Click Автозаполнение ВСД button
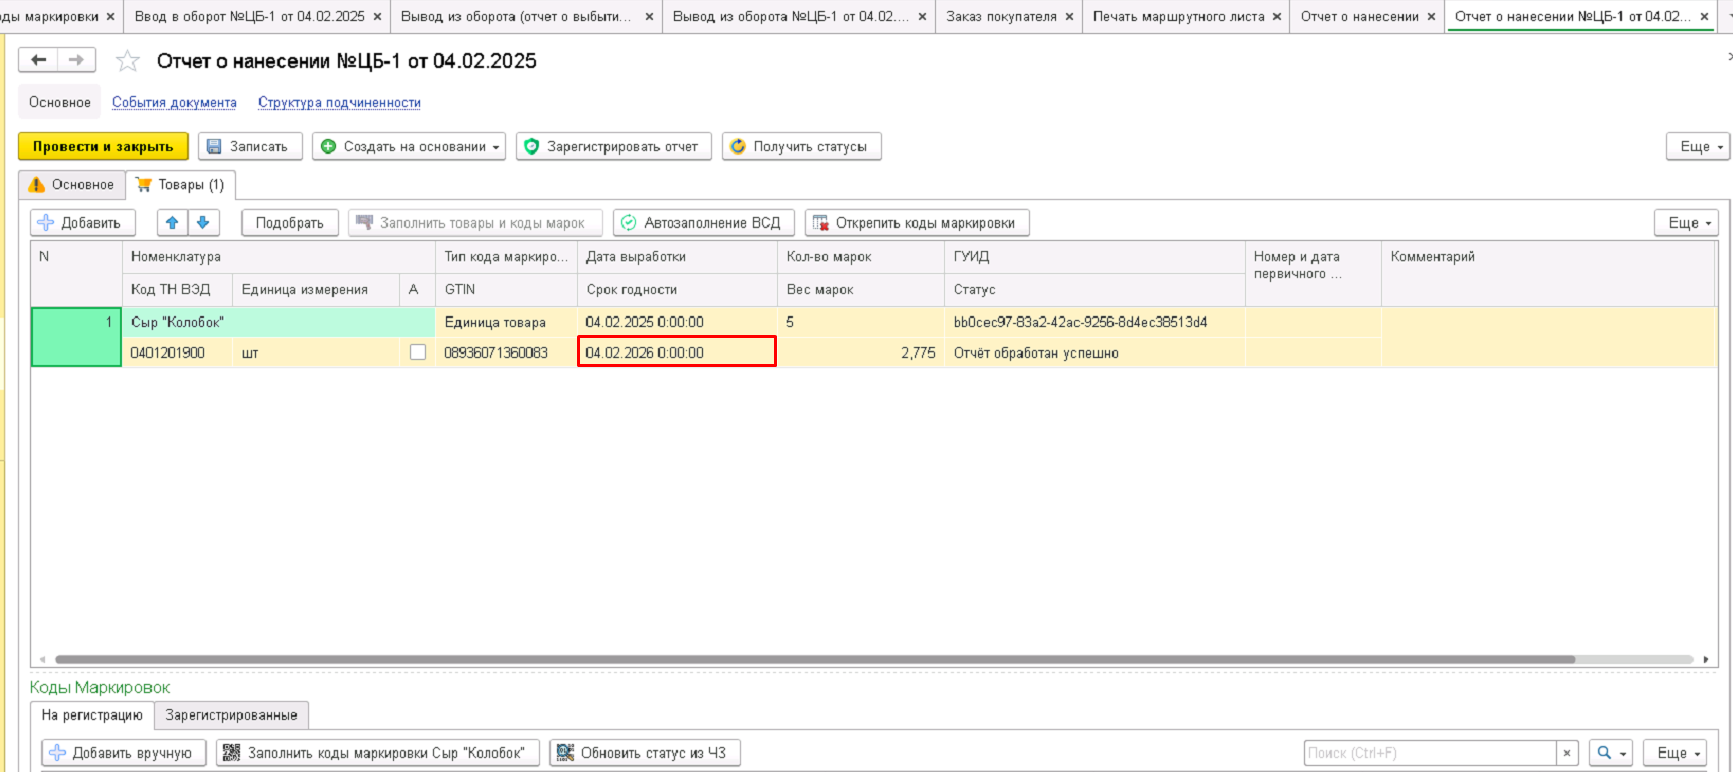 click(704, 223)
